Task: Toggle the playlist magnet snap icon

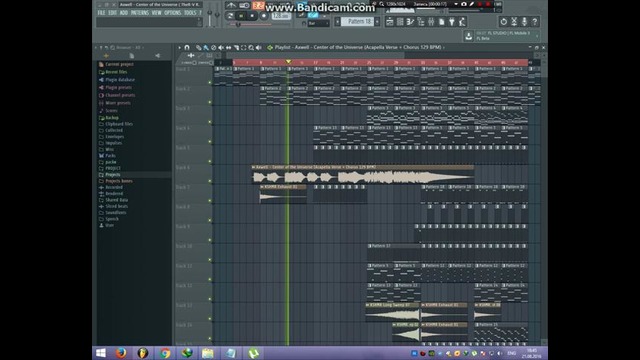Action: (187, 48)
